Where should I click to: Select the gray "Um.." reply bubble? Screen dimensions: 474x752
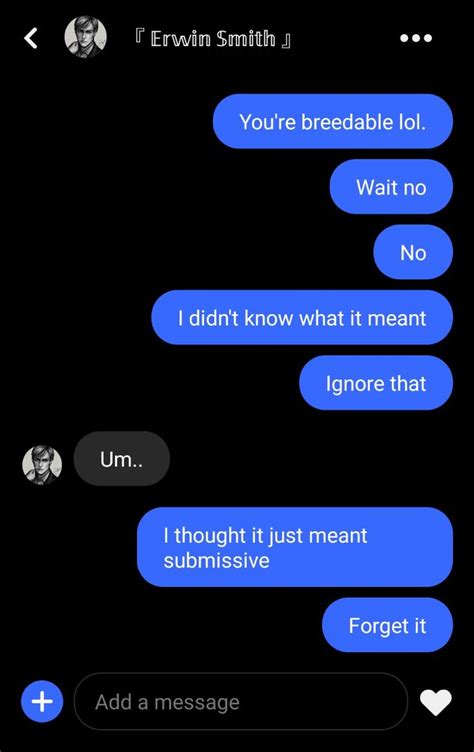click(x=121, y=458)
